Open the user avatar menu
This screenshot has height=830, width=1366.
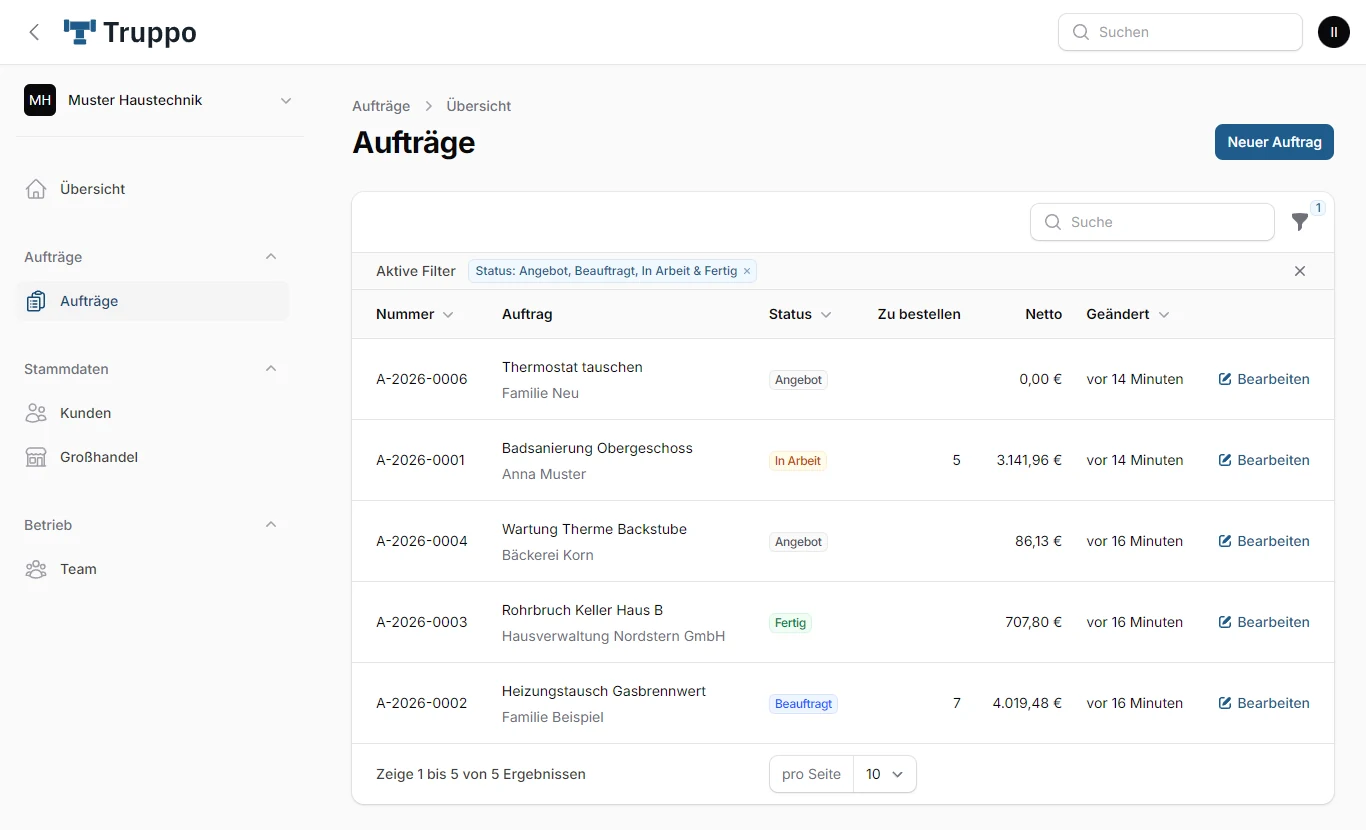click(x=1334, y=32)
